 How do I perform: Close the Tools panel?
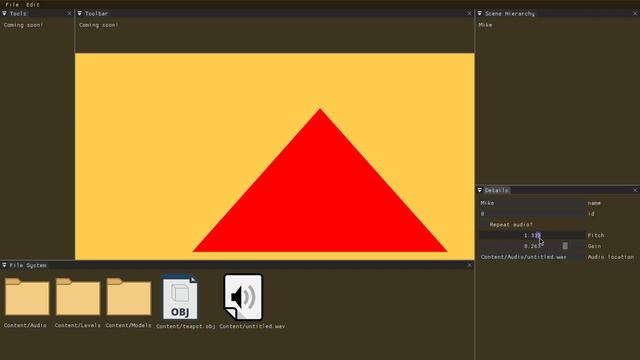[x=69, y=13]
